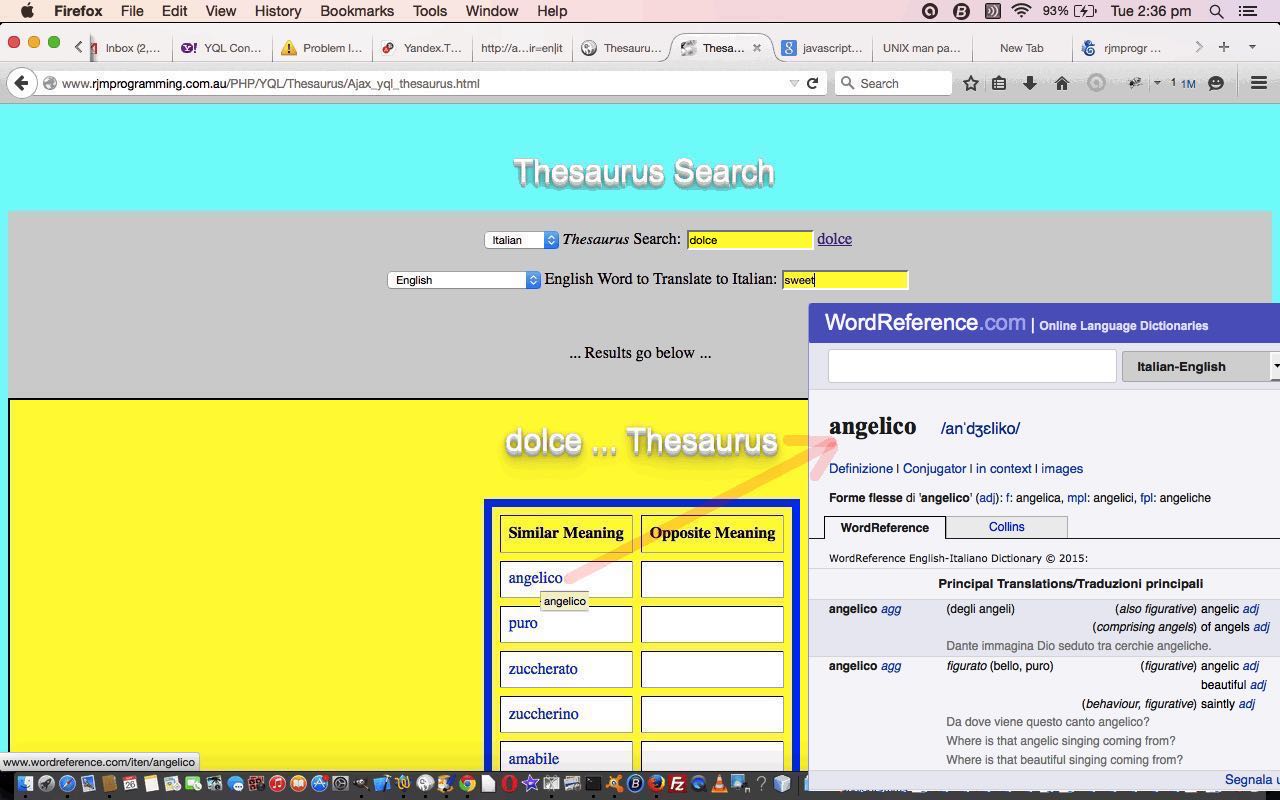Image resolution: width=1280 pixels, height=800 pixels.
Task: Click in the Firefox Search bar
Action: [894, 83]
